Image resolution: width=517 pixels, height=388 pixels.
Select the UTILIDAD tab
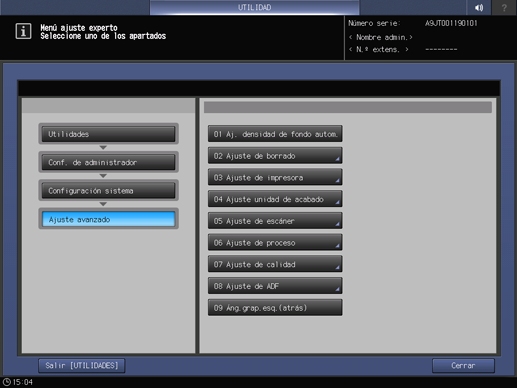coord(255,7)
